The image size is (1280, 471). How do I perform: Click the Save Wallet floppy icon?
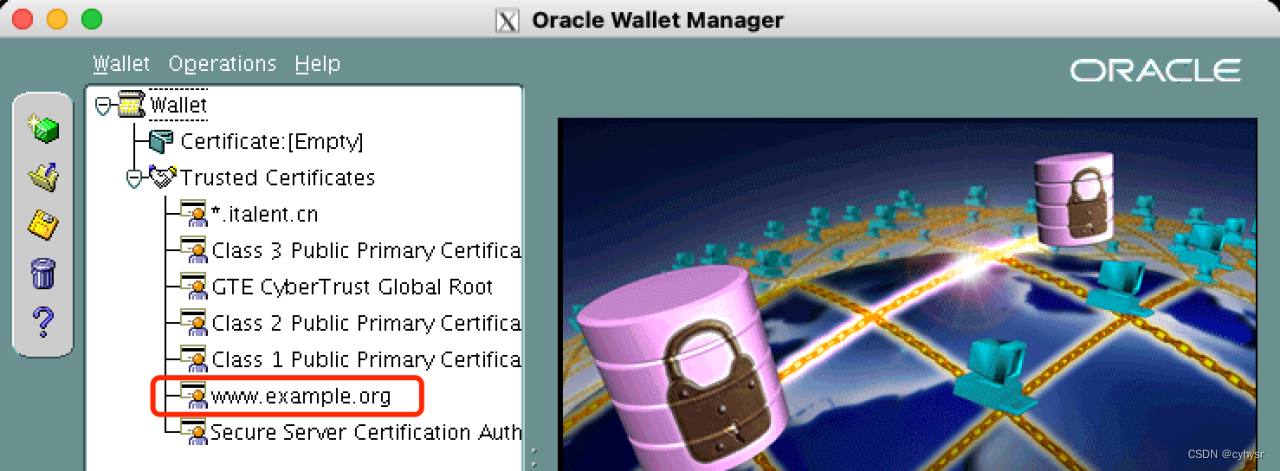click(x=43, y=225)
